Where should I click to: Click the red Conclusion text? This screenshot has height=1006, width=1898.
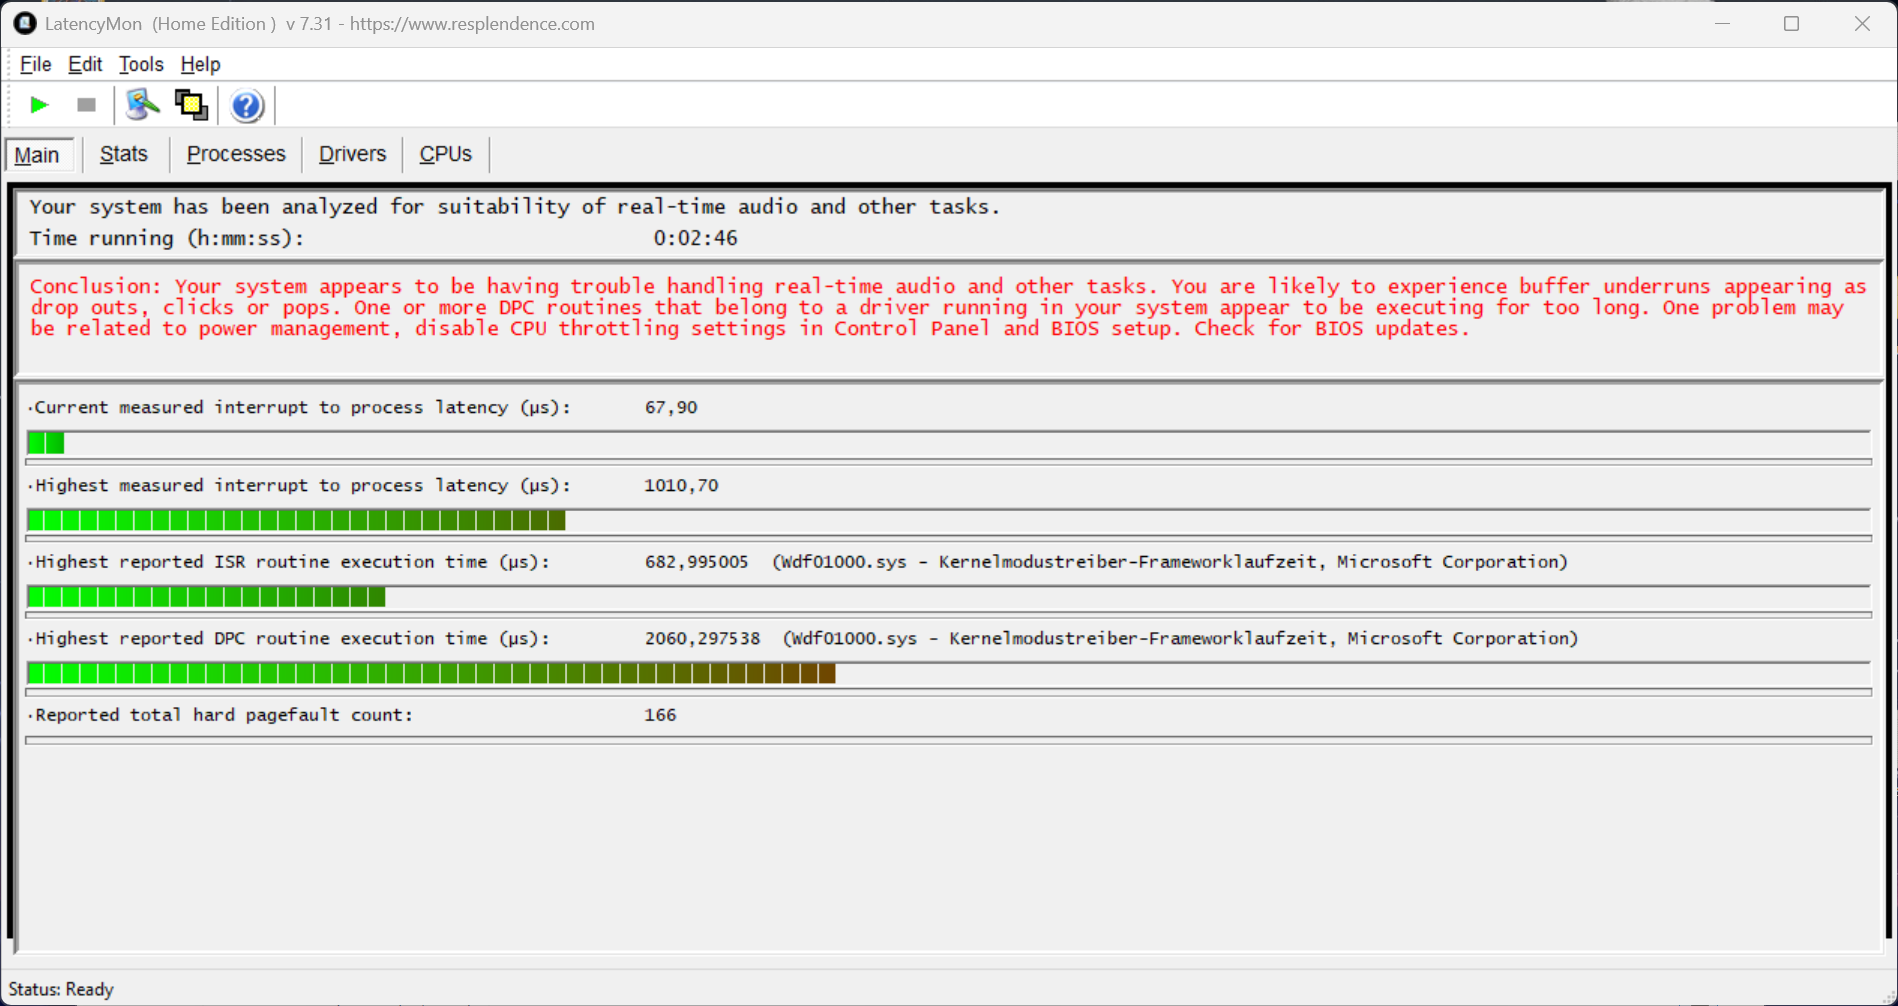click(948, 308)
